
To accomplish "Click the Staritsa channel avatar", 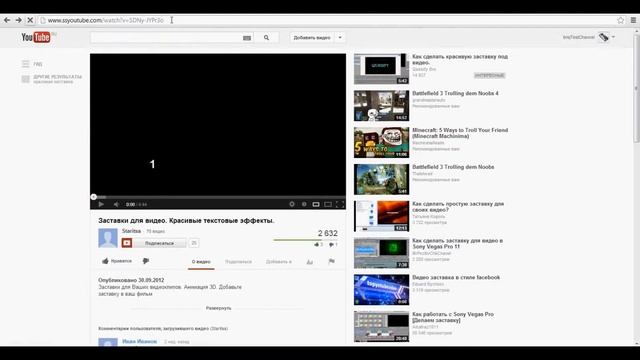I will pyautogui.click(x=108, y=238).
